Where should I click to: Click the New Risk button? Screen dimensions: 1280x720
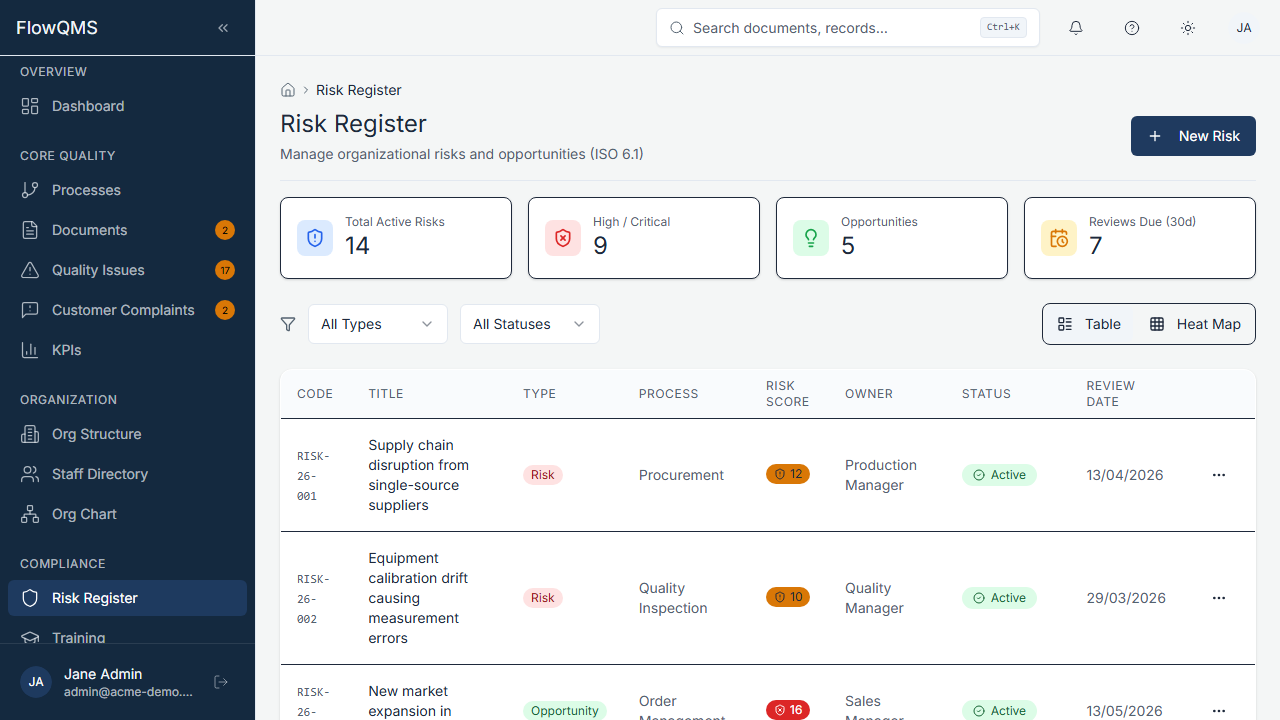click(x=1193, y=135)
